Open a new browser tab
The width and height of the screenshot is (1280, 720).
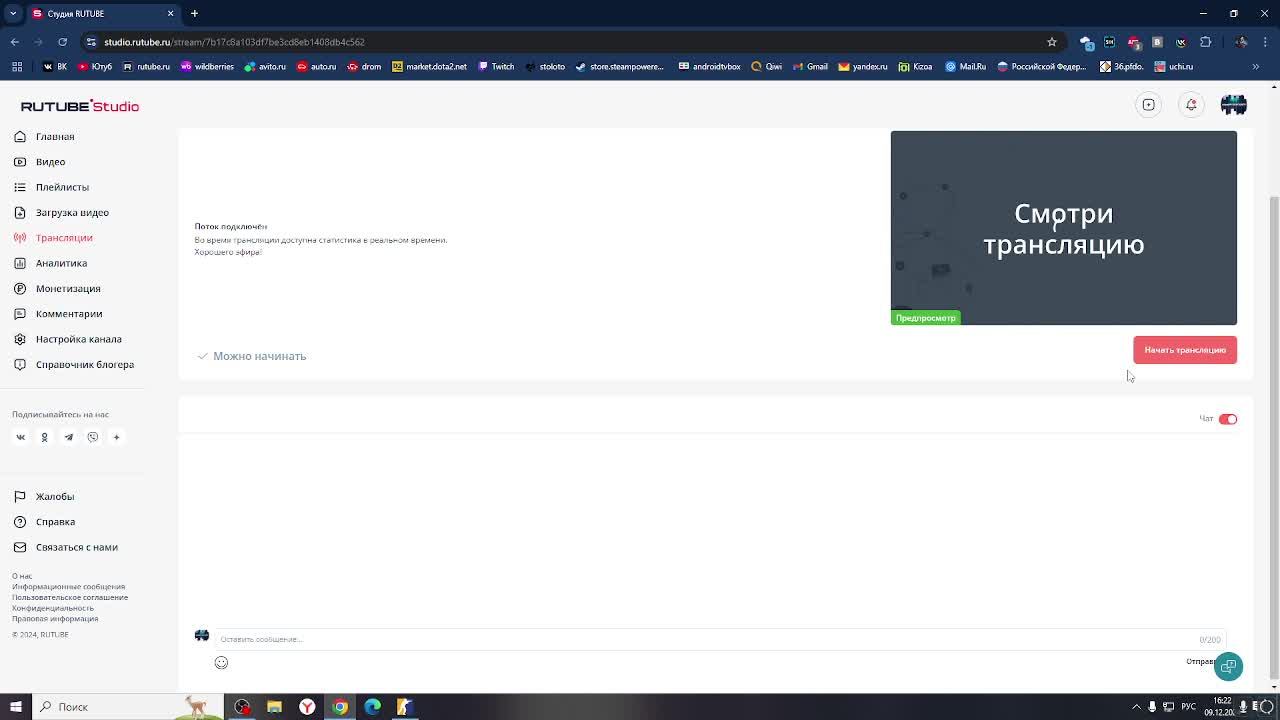pos(194,14)
